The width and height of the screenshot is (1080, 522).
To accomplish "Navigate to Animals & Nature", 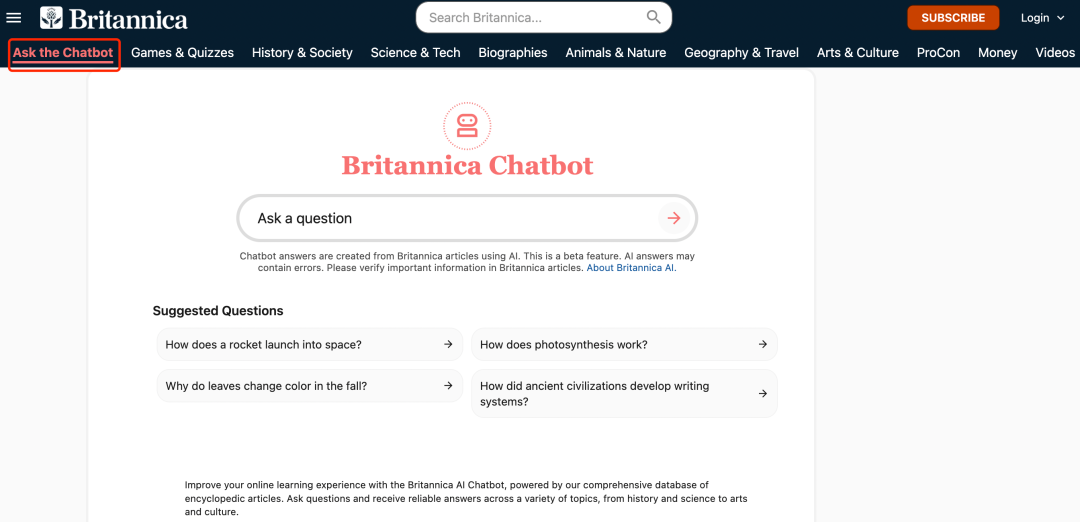I will 615,53.
